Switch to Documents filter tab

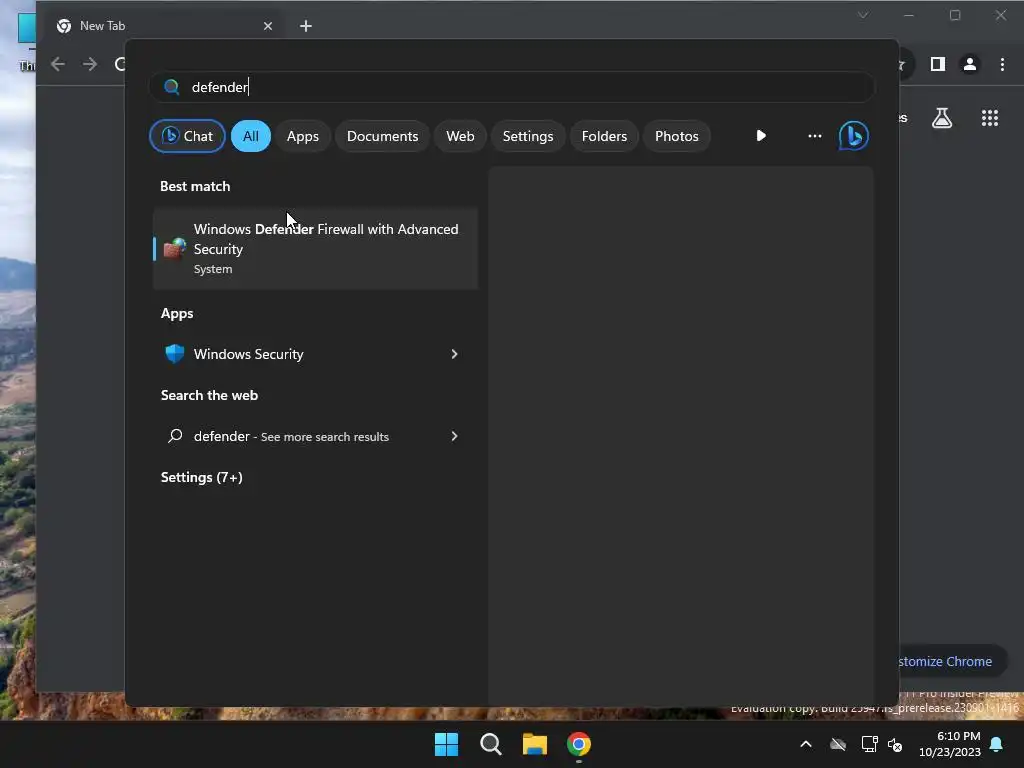382,136
